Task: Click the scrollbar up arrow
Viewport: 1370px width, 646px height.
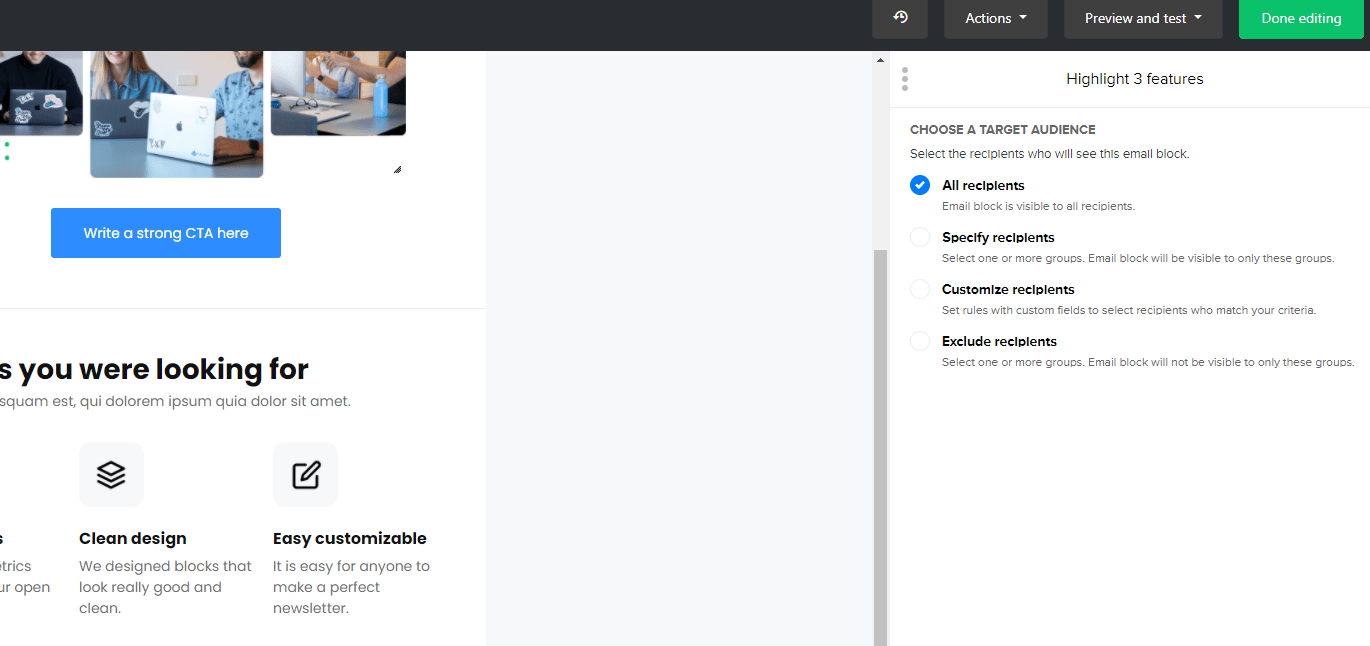Action: tap(880, 60)
